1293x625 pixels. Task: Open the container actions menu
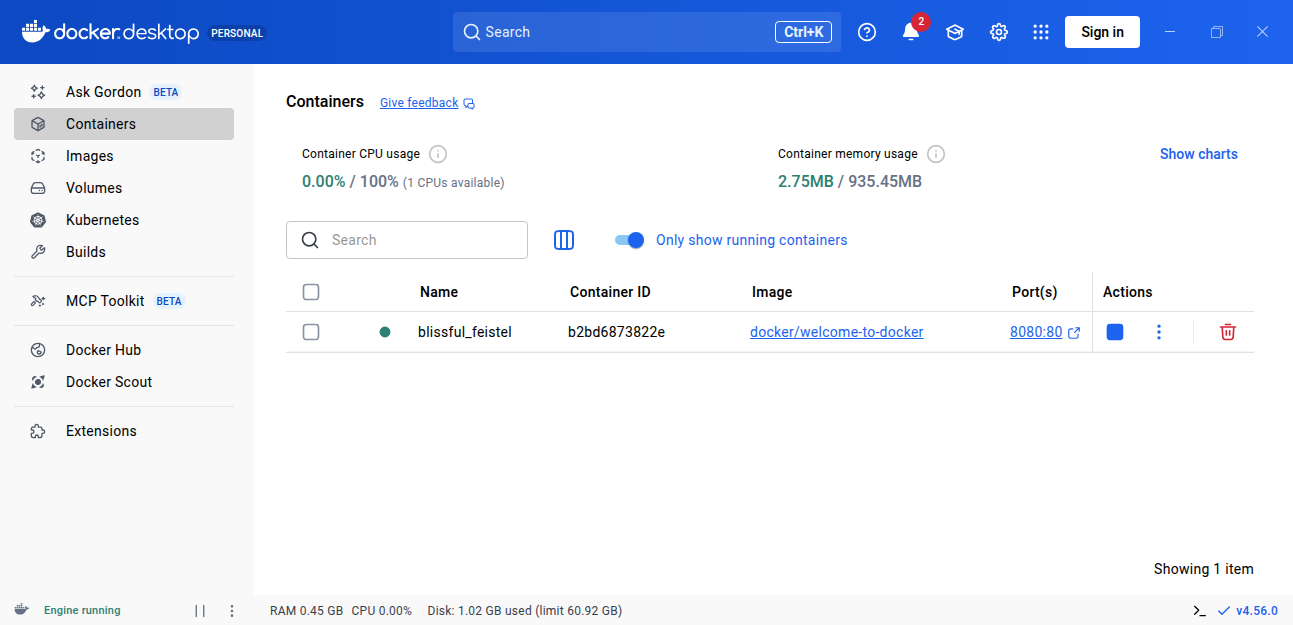[1158, 331]
